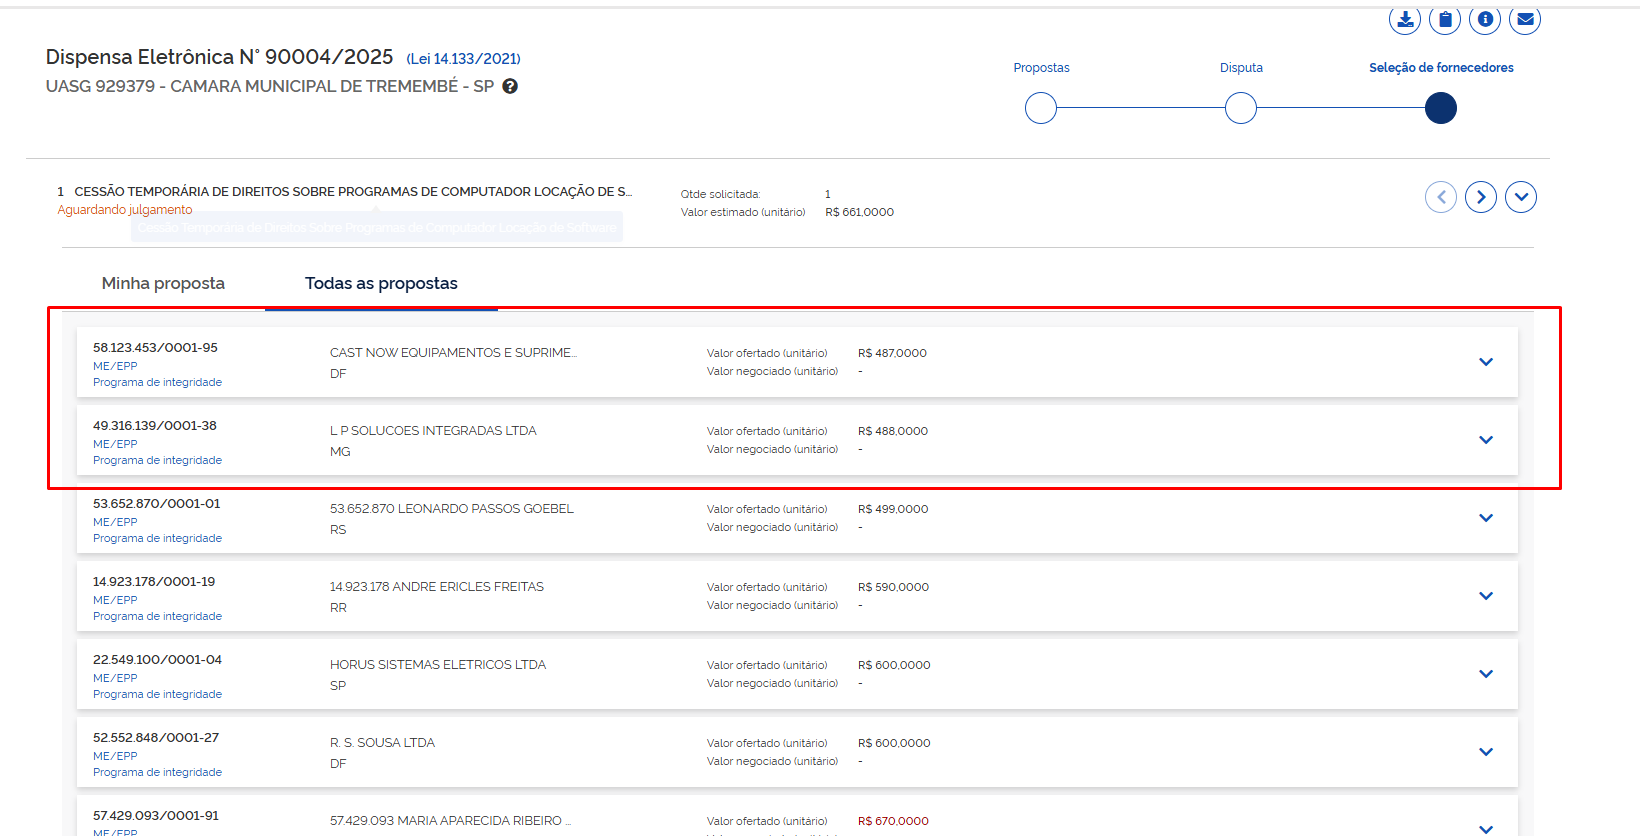
Task: Click the information circle icon
Action: tap(1485, 20)
